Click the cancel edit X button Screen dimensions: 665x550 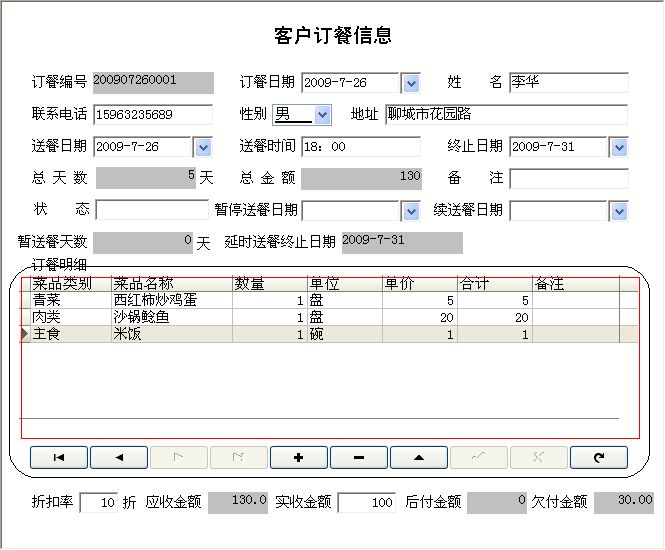pos(539,457)
